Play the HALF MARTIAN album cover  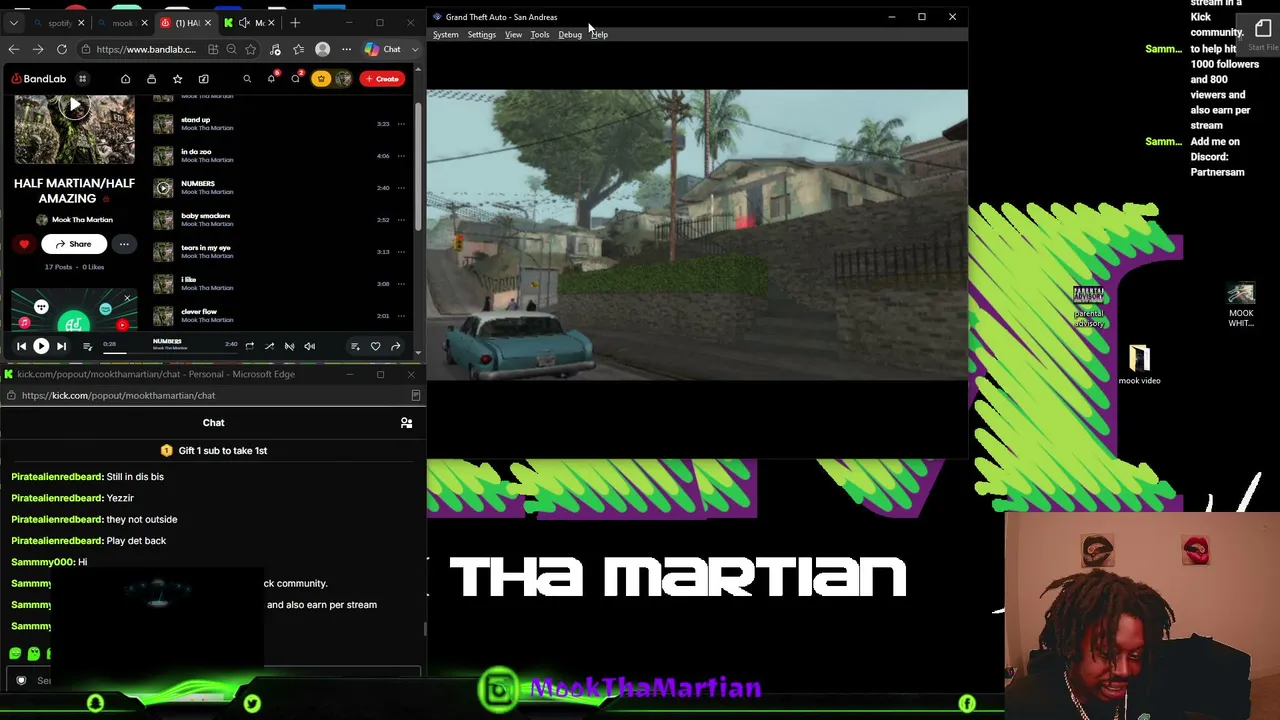[x=74, y=106]
